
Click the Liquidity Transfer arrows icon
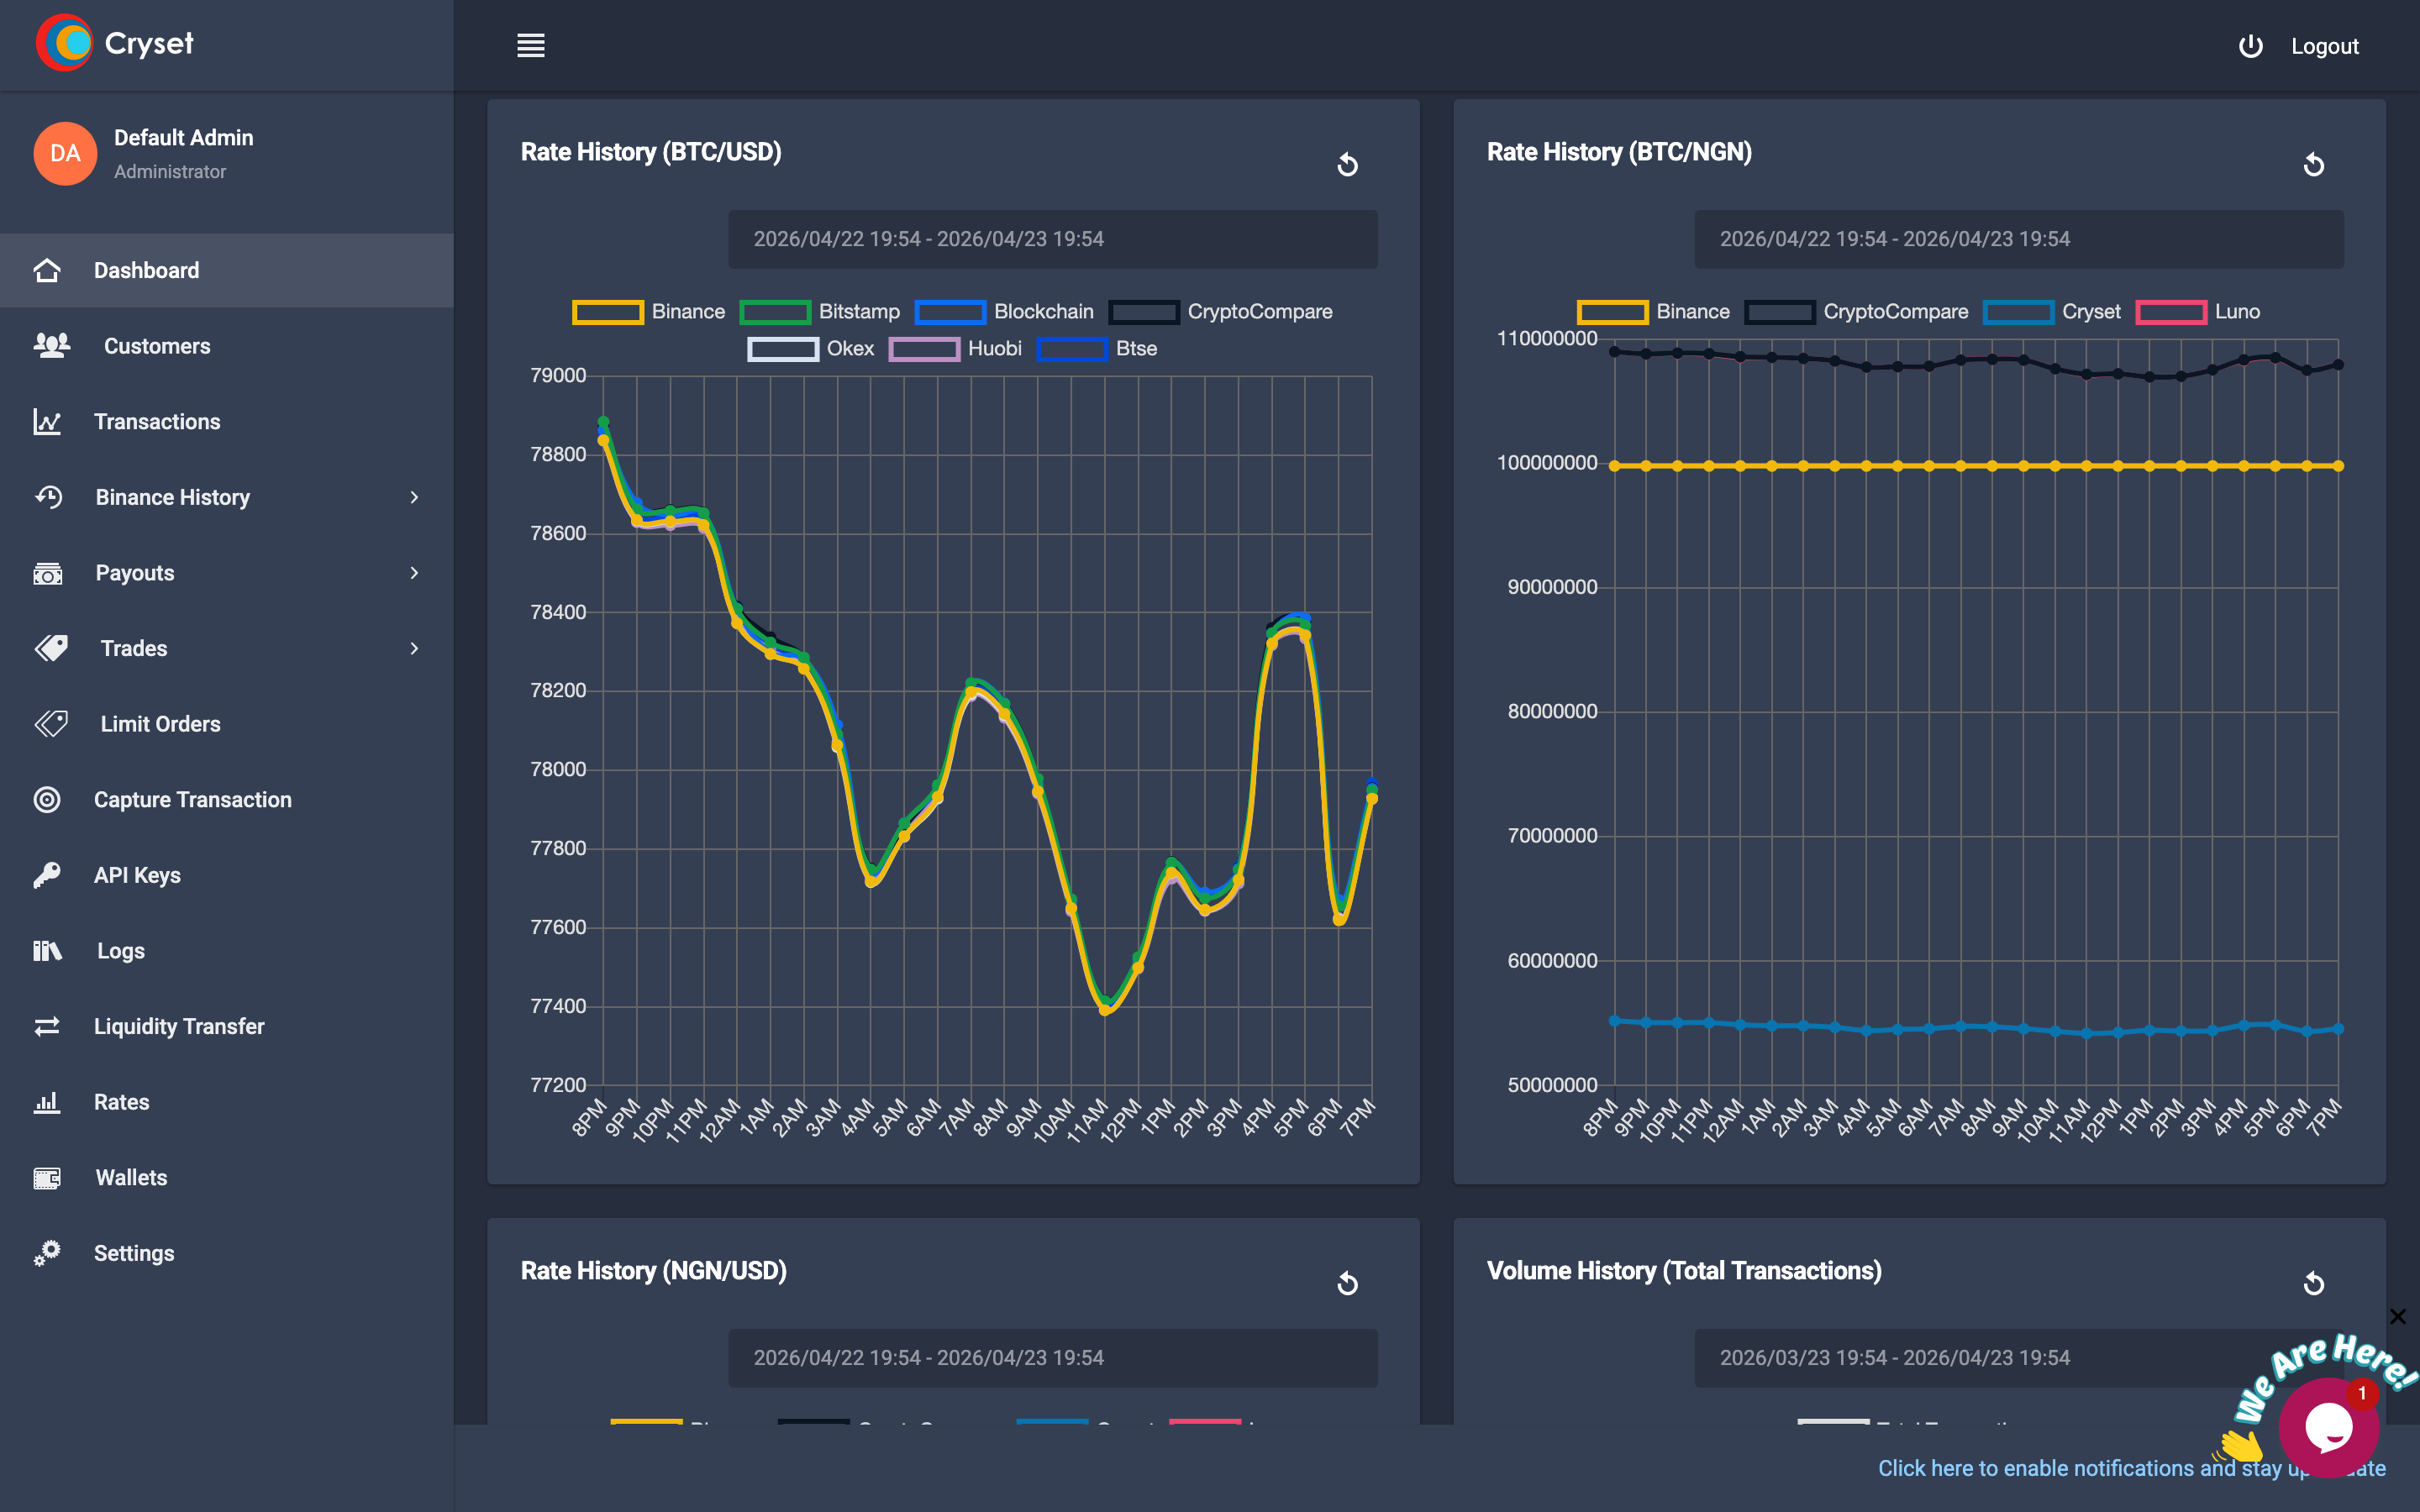pyautogui.click(x=47, y=1026)
